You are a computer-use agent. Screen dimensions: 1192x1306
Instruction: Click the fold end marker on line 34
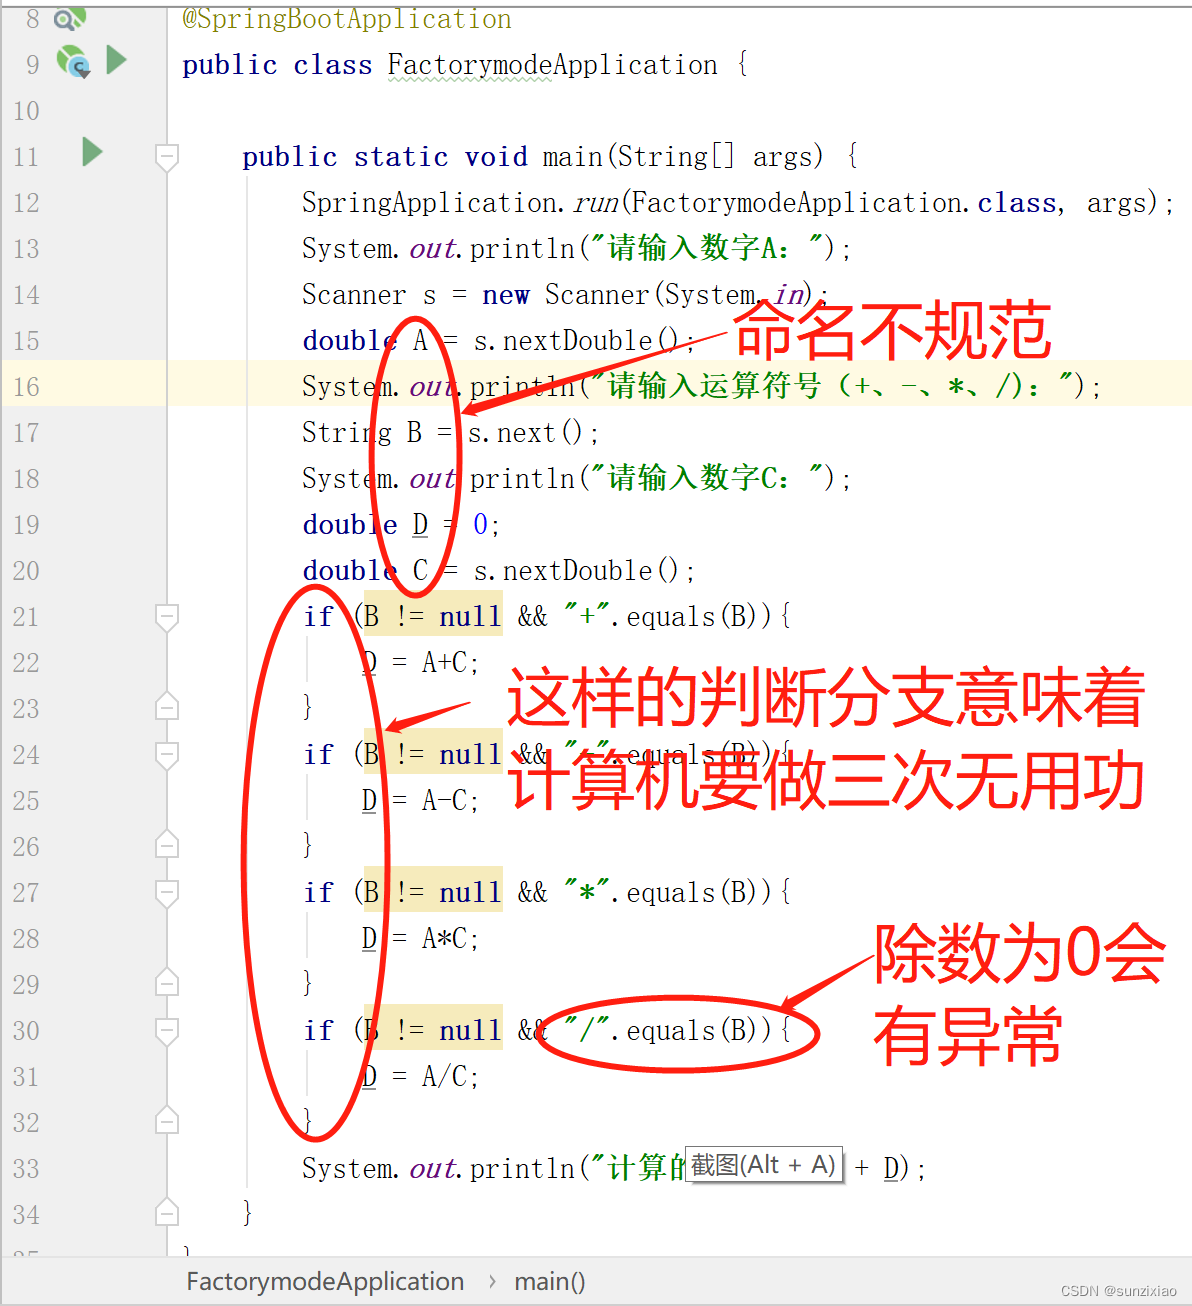[167, 1213]
